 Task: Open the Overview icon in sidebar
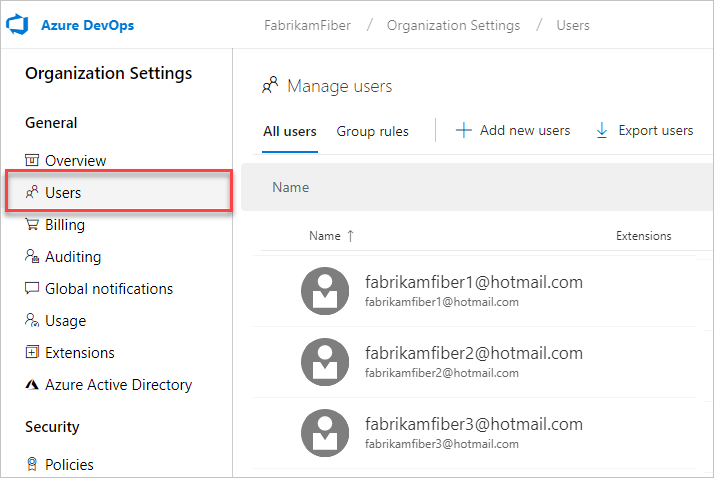[x=32, y=160]
